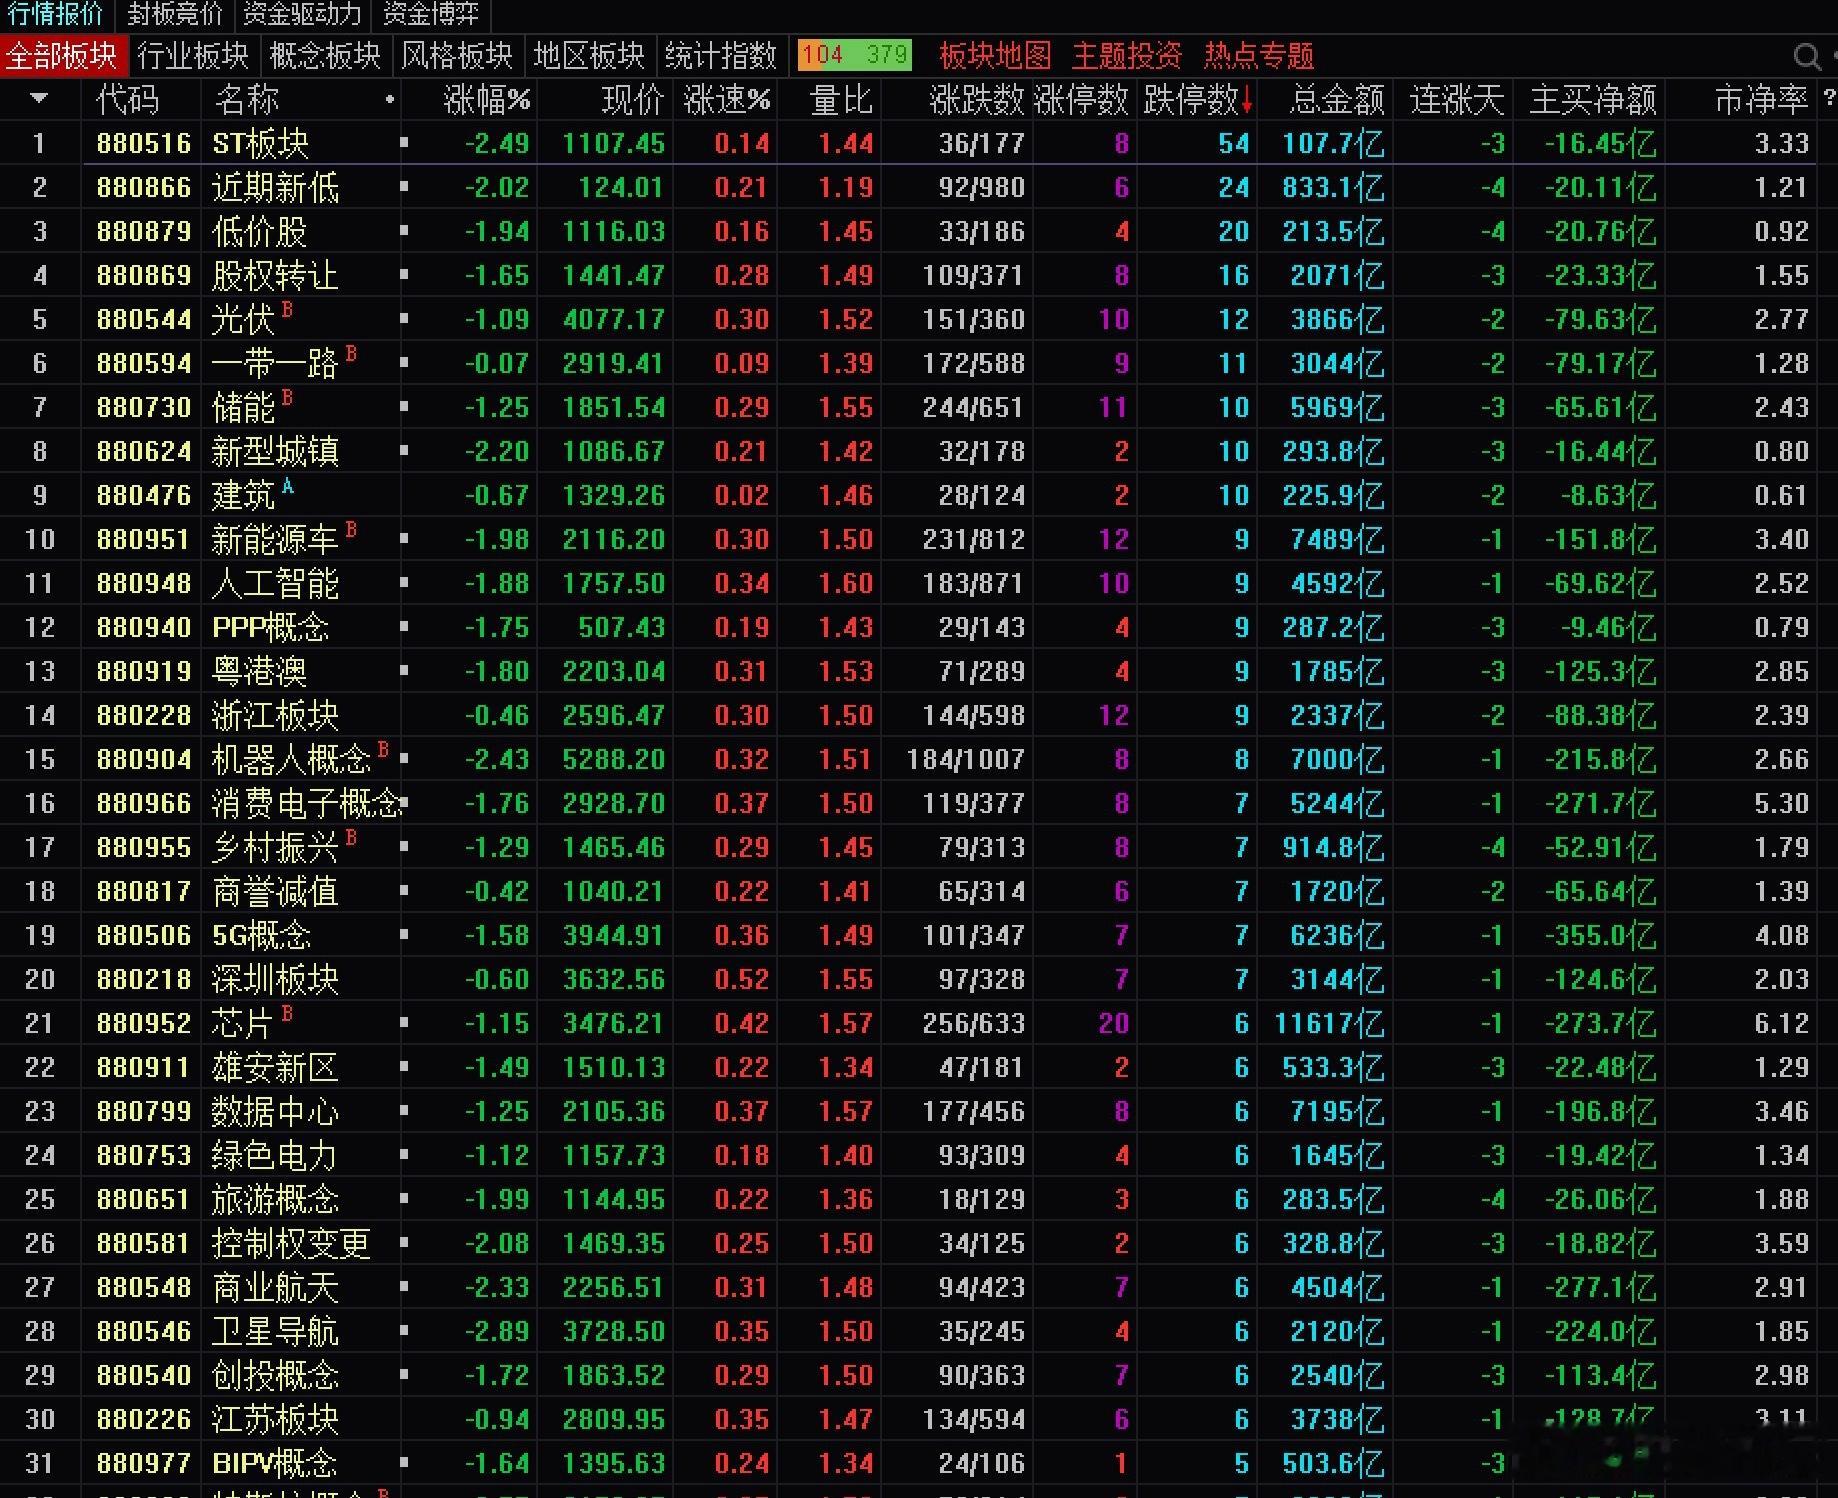The height and width of the screenshot is (1498, 1838).
Task: Open the 资金驱动力 tab
Action: coord(302,14)
